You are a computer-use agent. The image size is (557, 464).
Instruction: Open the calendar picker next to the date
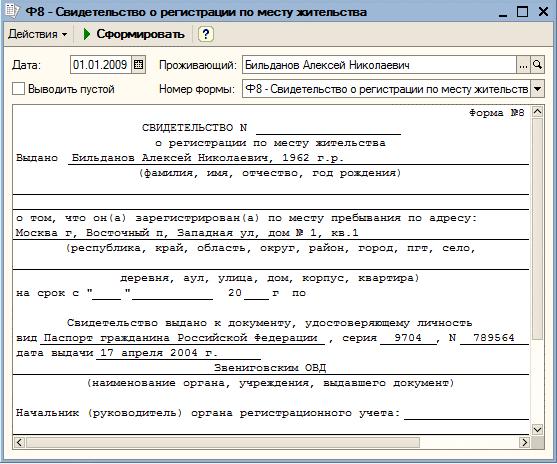coord(139,65)
